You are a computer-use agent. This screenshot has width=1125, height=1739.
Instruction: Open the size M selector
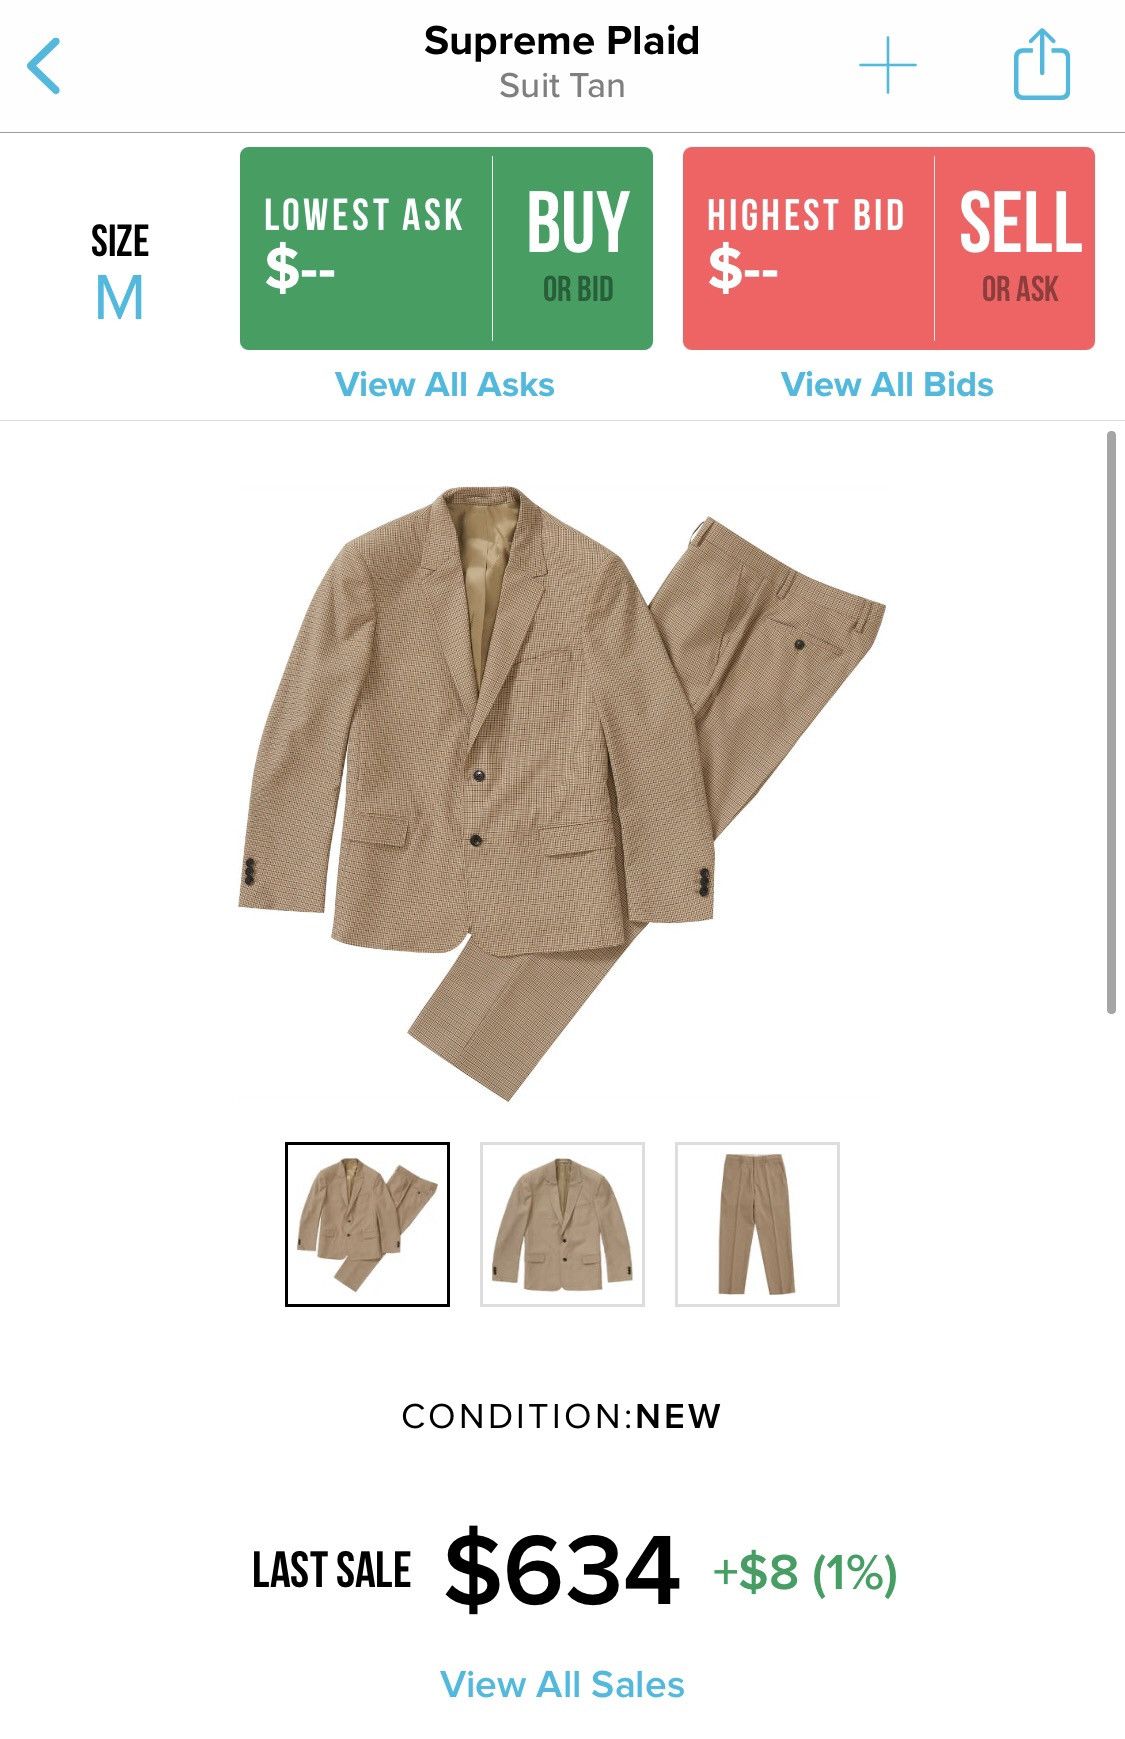[x=120, y=298]
